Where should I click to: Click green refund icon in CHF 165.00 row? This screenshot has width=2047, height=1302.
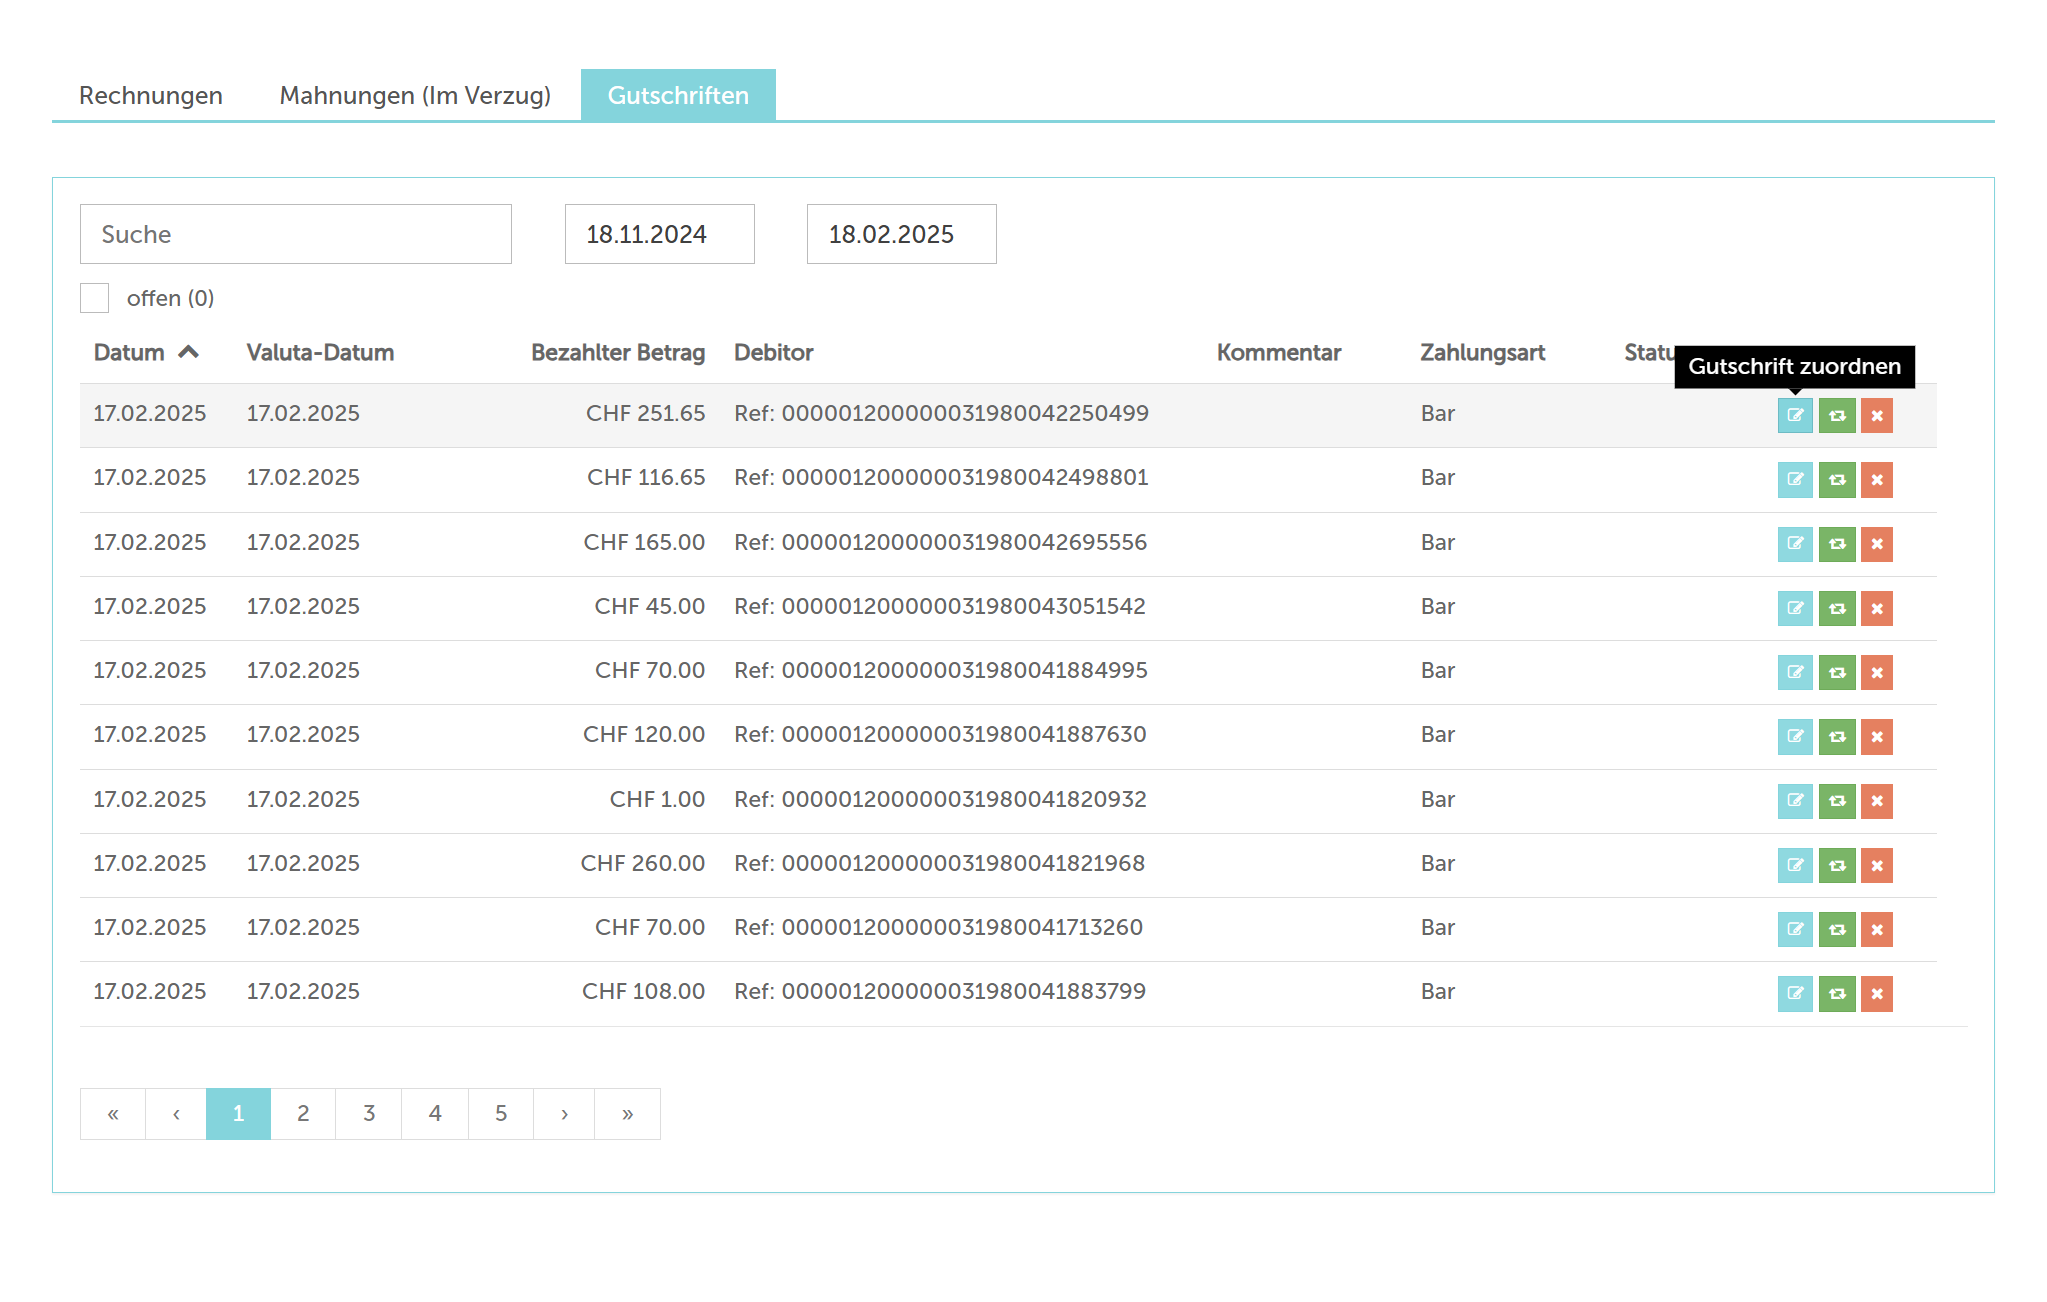coord(1837,544)
